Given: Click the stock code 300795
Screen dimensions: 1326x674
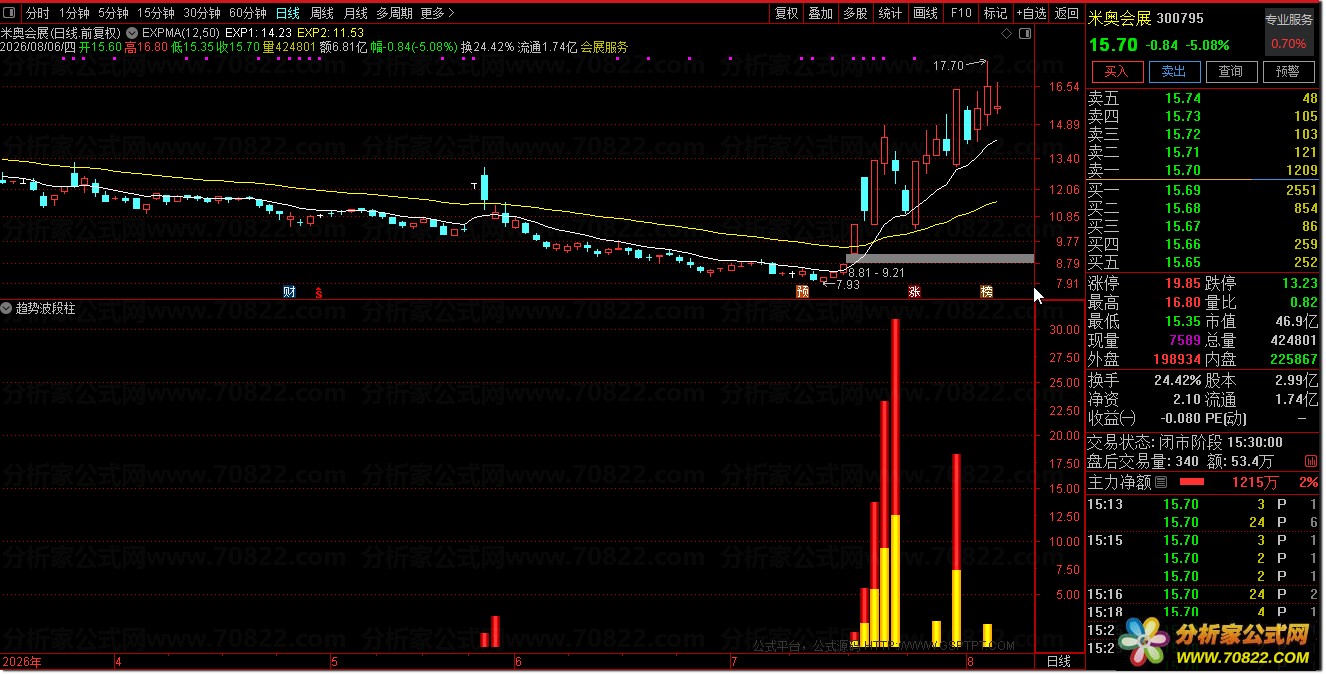Looking at the screenshot, I should click(1181, 18).
